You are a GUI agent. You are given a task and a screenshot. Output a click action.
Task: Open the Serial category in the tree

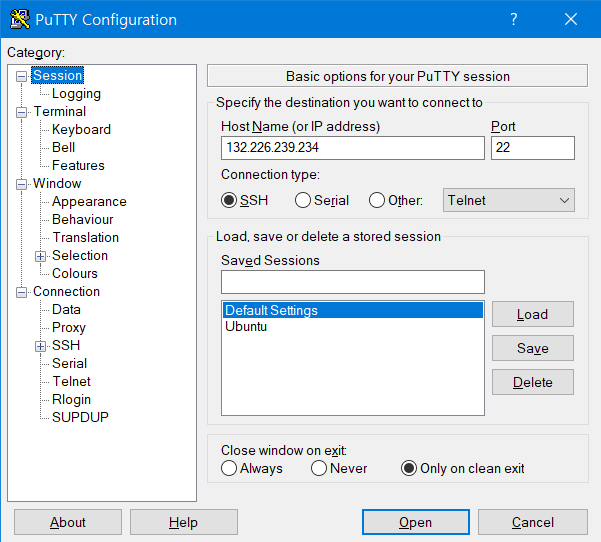tap(69, 364)
